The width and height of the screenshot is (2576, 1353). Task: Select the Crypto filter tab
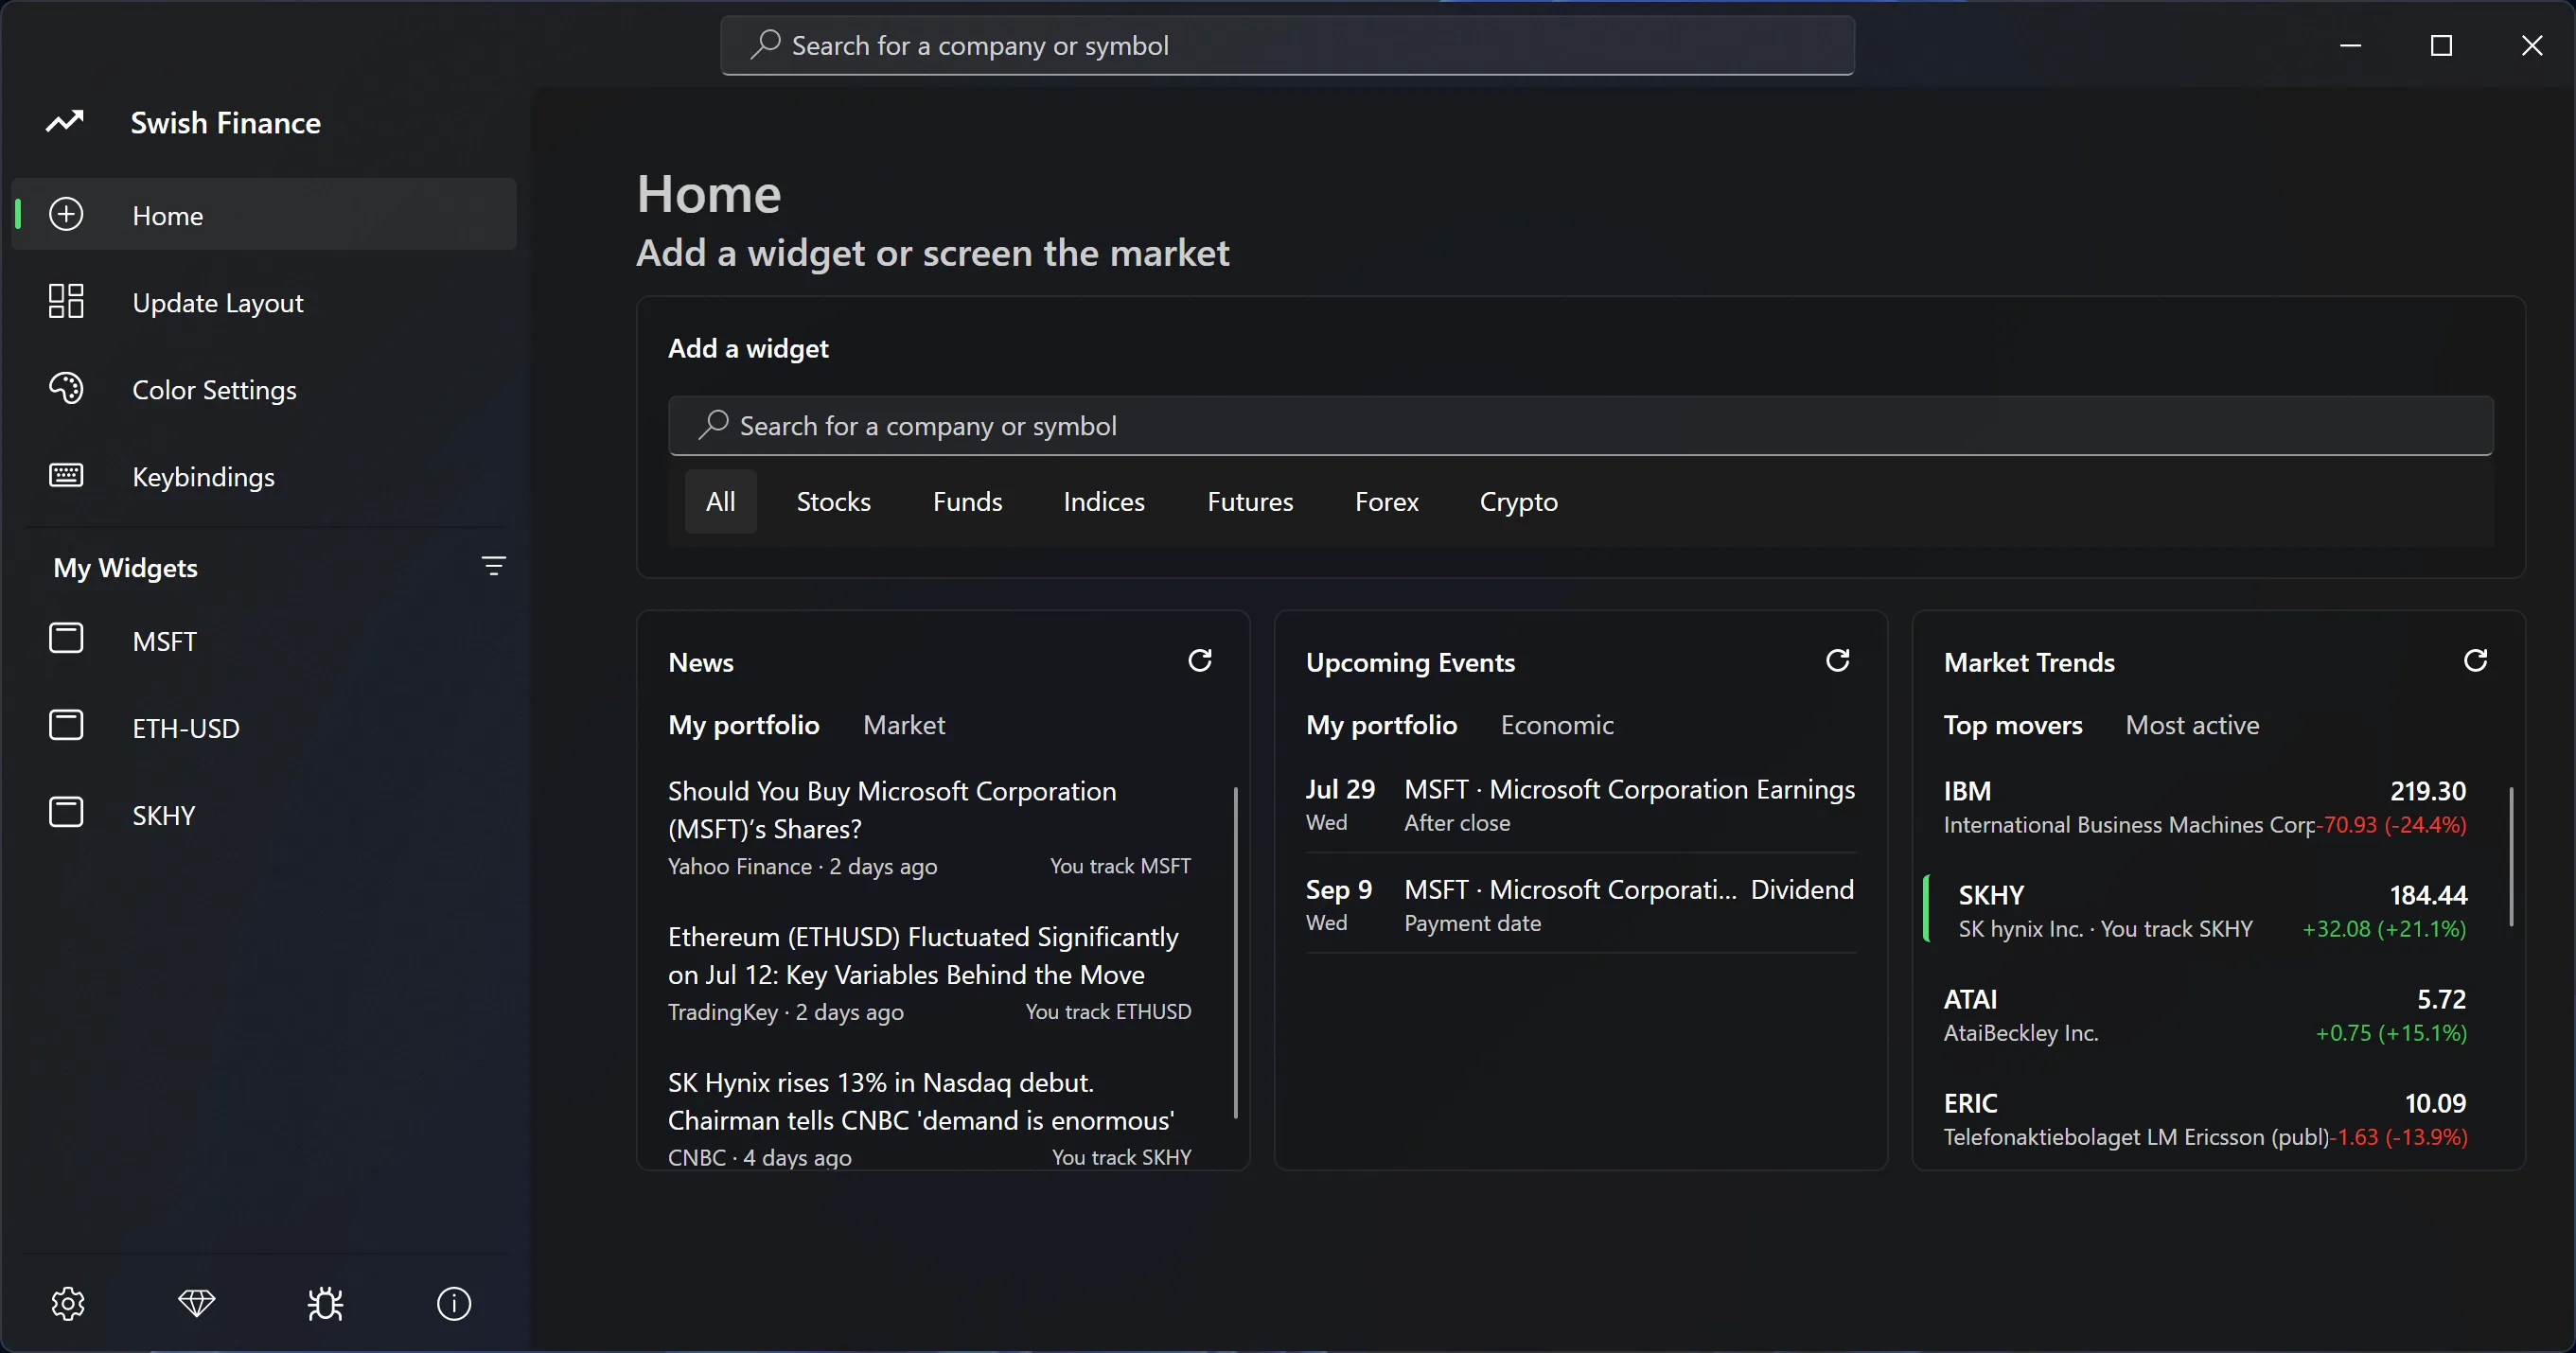pos(1518,501)
